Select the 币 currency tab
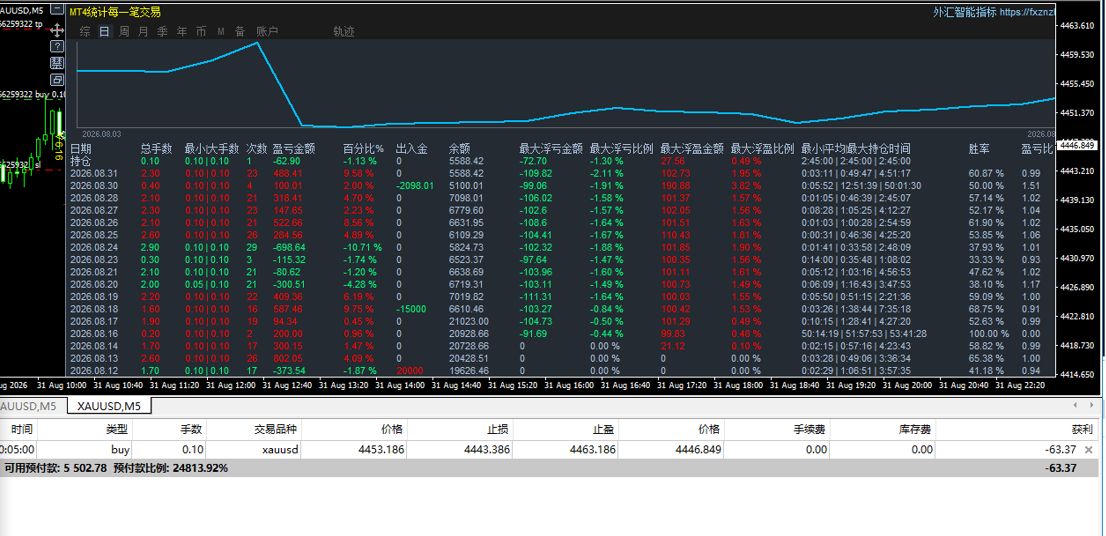The width and height of the screenshot is (1106, 536). 201,31
